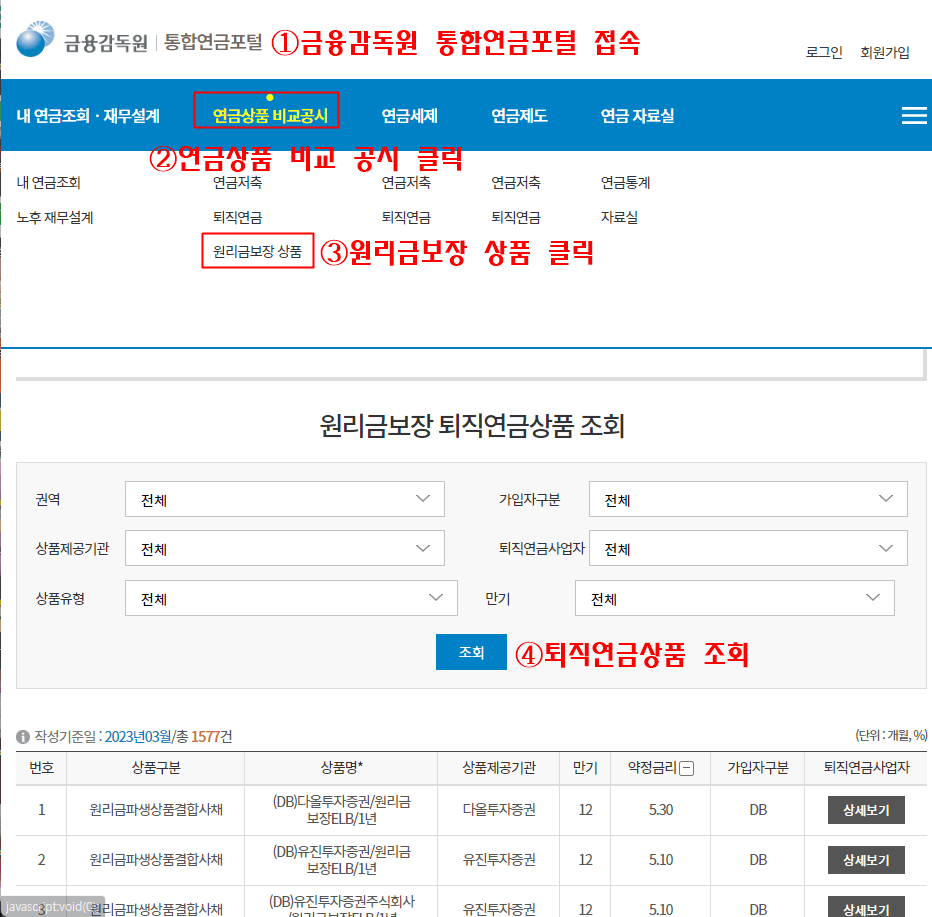Viewport: 932px width, 917px height.
Task: Open the 연금세제 menu
Action: [x=409, y=114]
